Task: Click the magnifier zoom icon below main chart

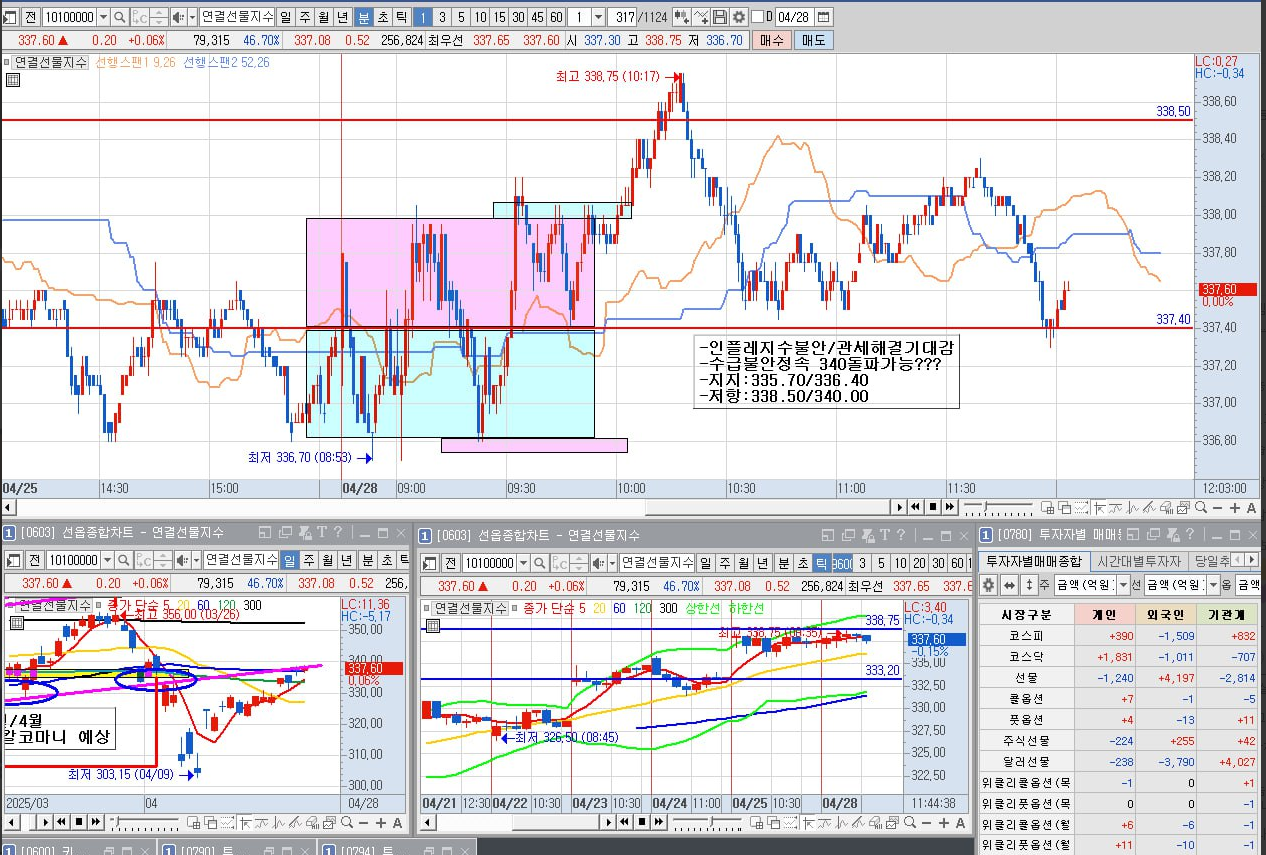Action: pyautogui.click(x=1200, y=508)
